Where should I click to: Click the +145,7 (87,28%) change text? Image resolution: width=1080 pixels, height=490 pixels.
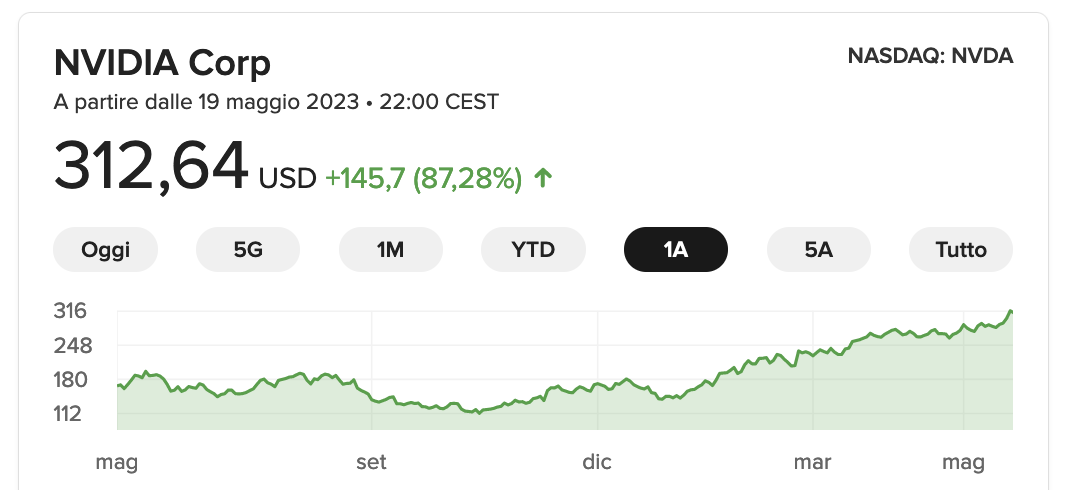coord(423,179)
